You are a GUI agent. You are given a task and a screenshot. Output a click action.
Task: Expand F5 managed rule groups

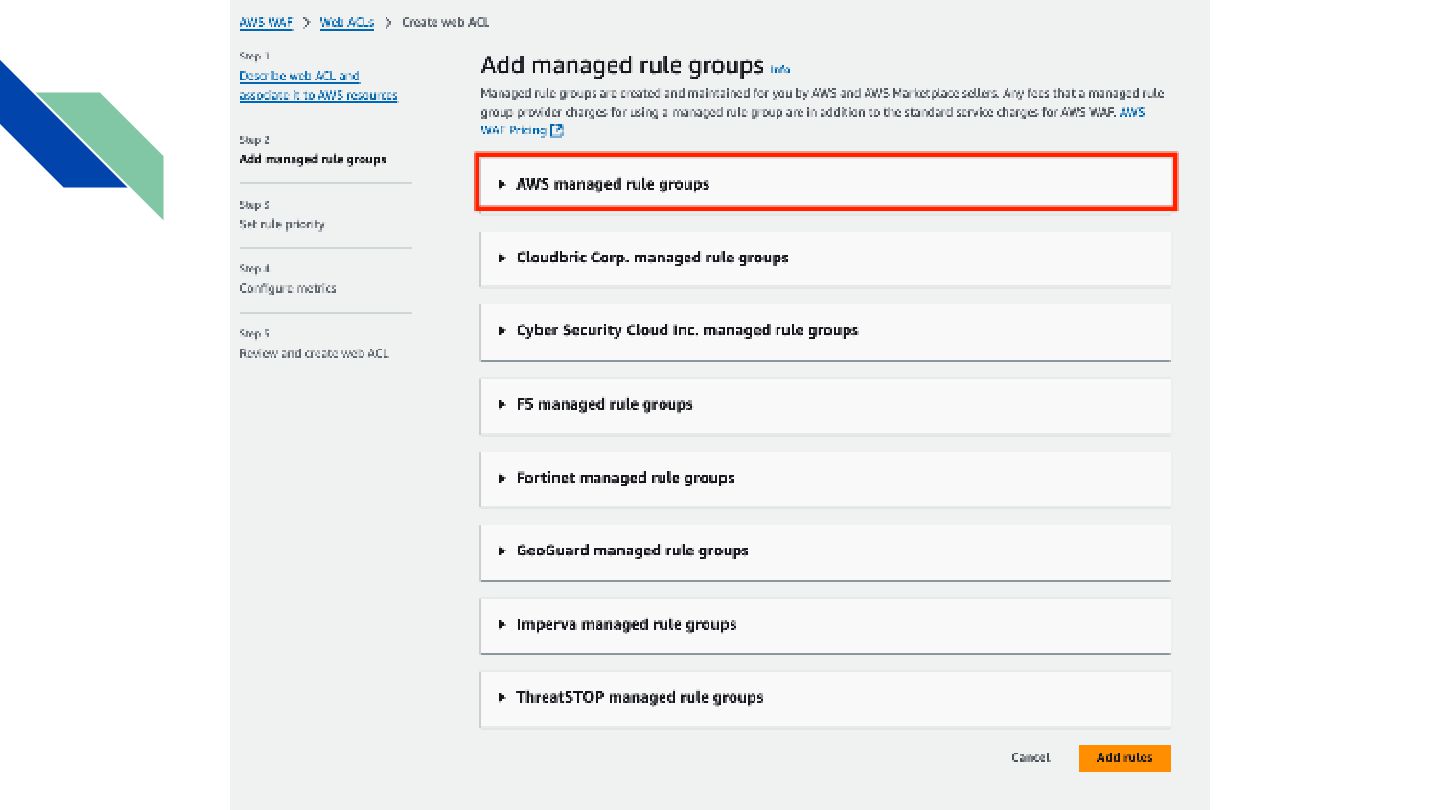click(604, 405)
